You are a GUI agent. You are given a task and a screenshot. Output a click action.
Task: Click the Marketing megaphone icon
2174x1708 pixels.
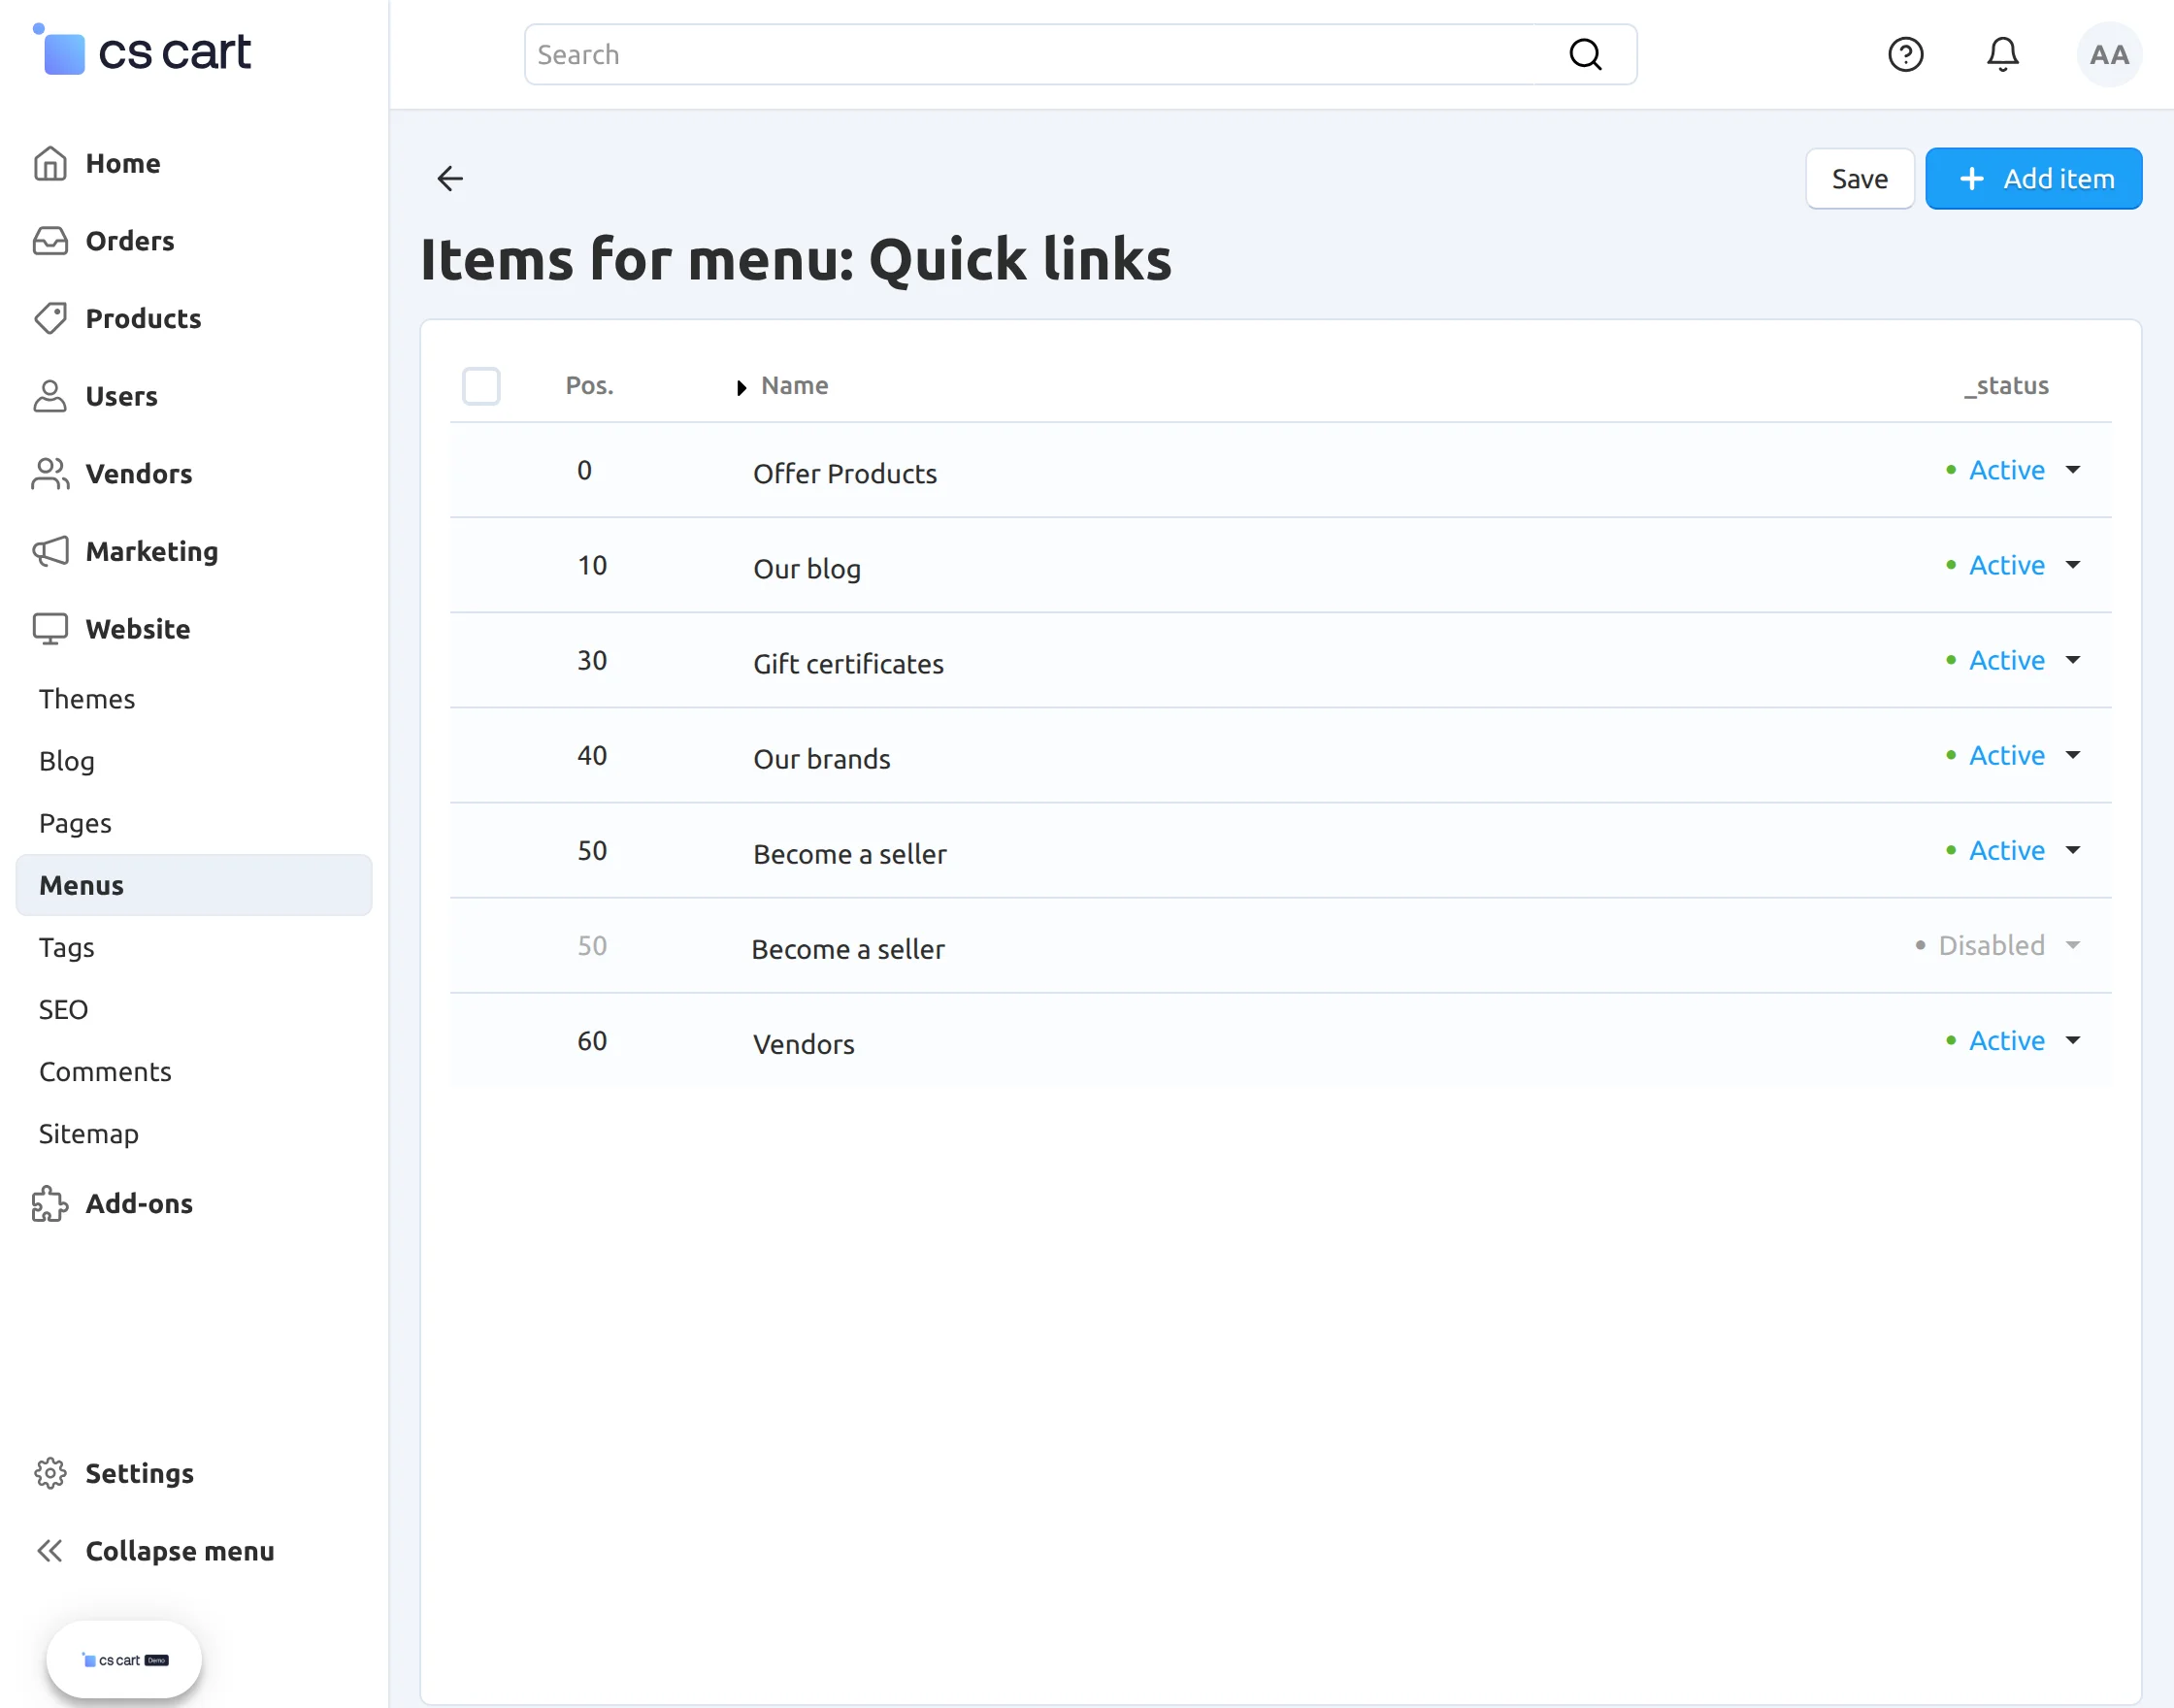[50, 551]
